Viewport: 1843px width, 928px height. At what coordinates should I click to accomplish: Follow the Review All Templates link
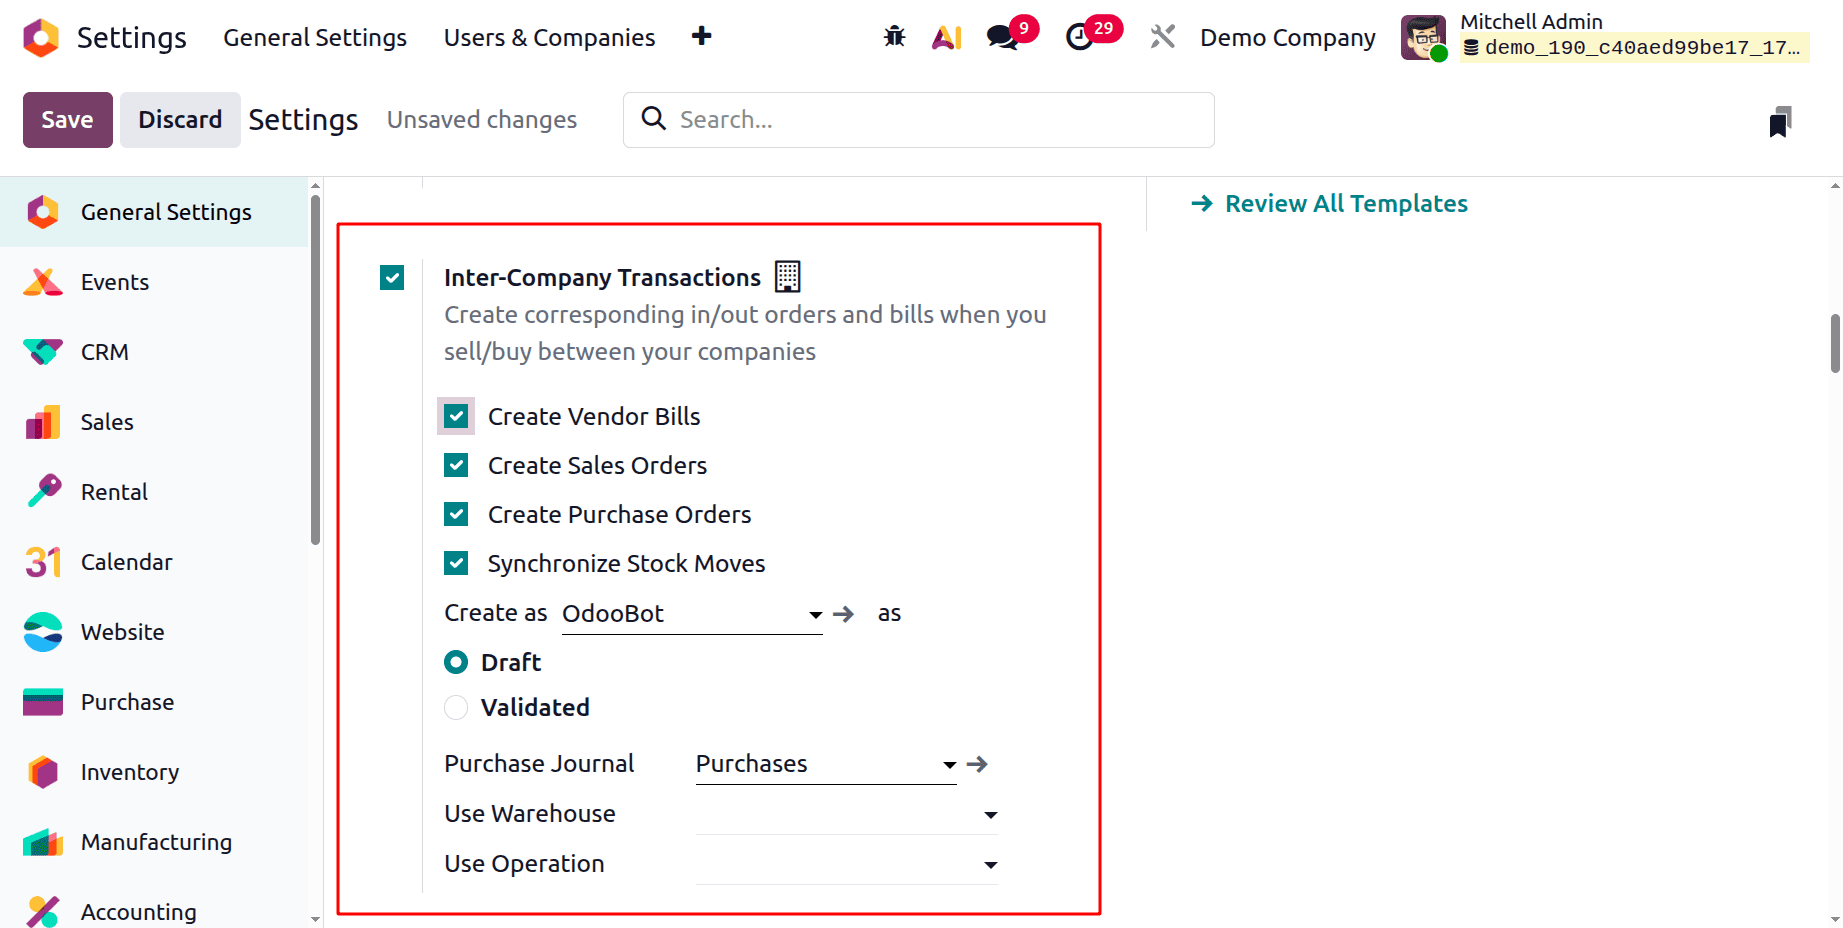pos(1345,203)
